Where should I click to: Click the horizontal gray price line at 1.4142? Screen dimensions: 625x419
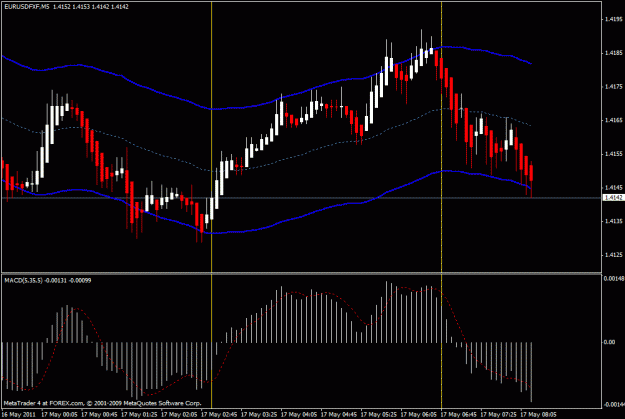[x=301, y=198]
